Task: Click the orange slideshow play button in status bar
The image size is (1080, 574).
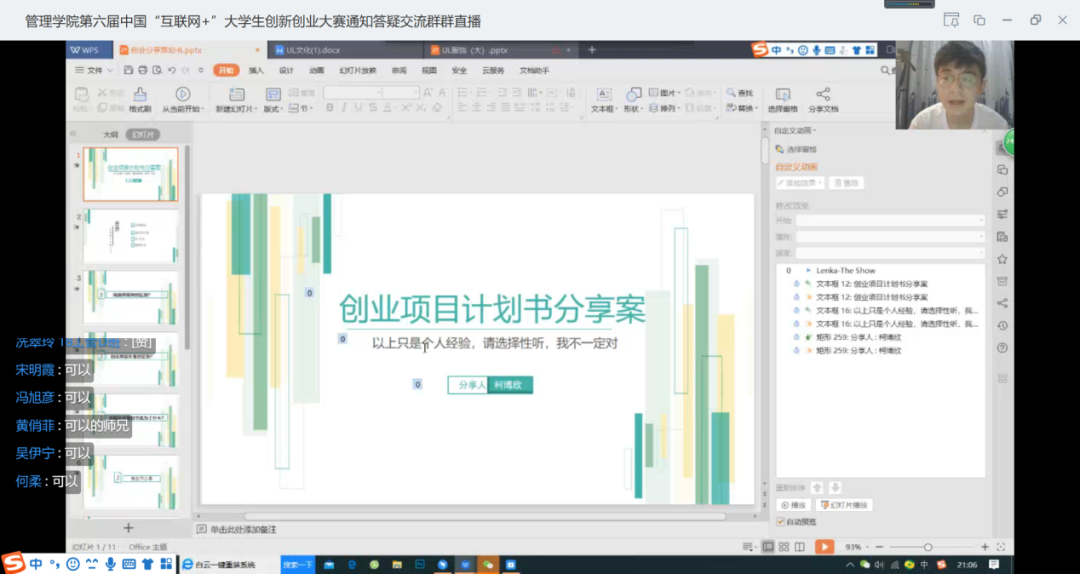Action: coord(823,546)
